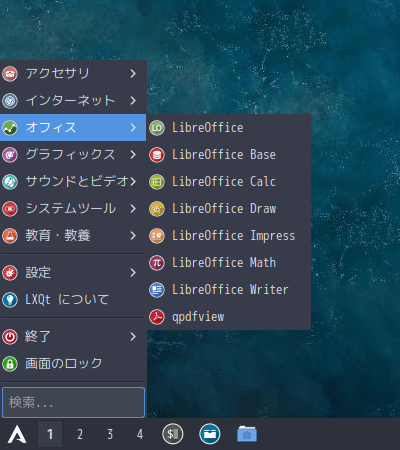Launch LibreOffice Writer from submenu text

230,290
